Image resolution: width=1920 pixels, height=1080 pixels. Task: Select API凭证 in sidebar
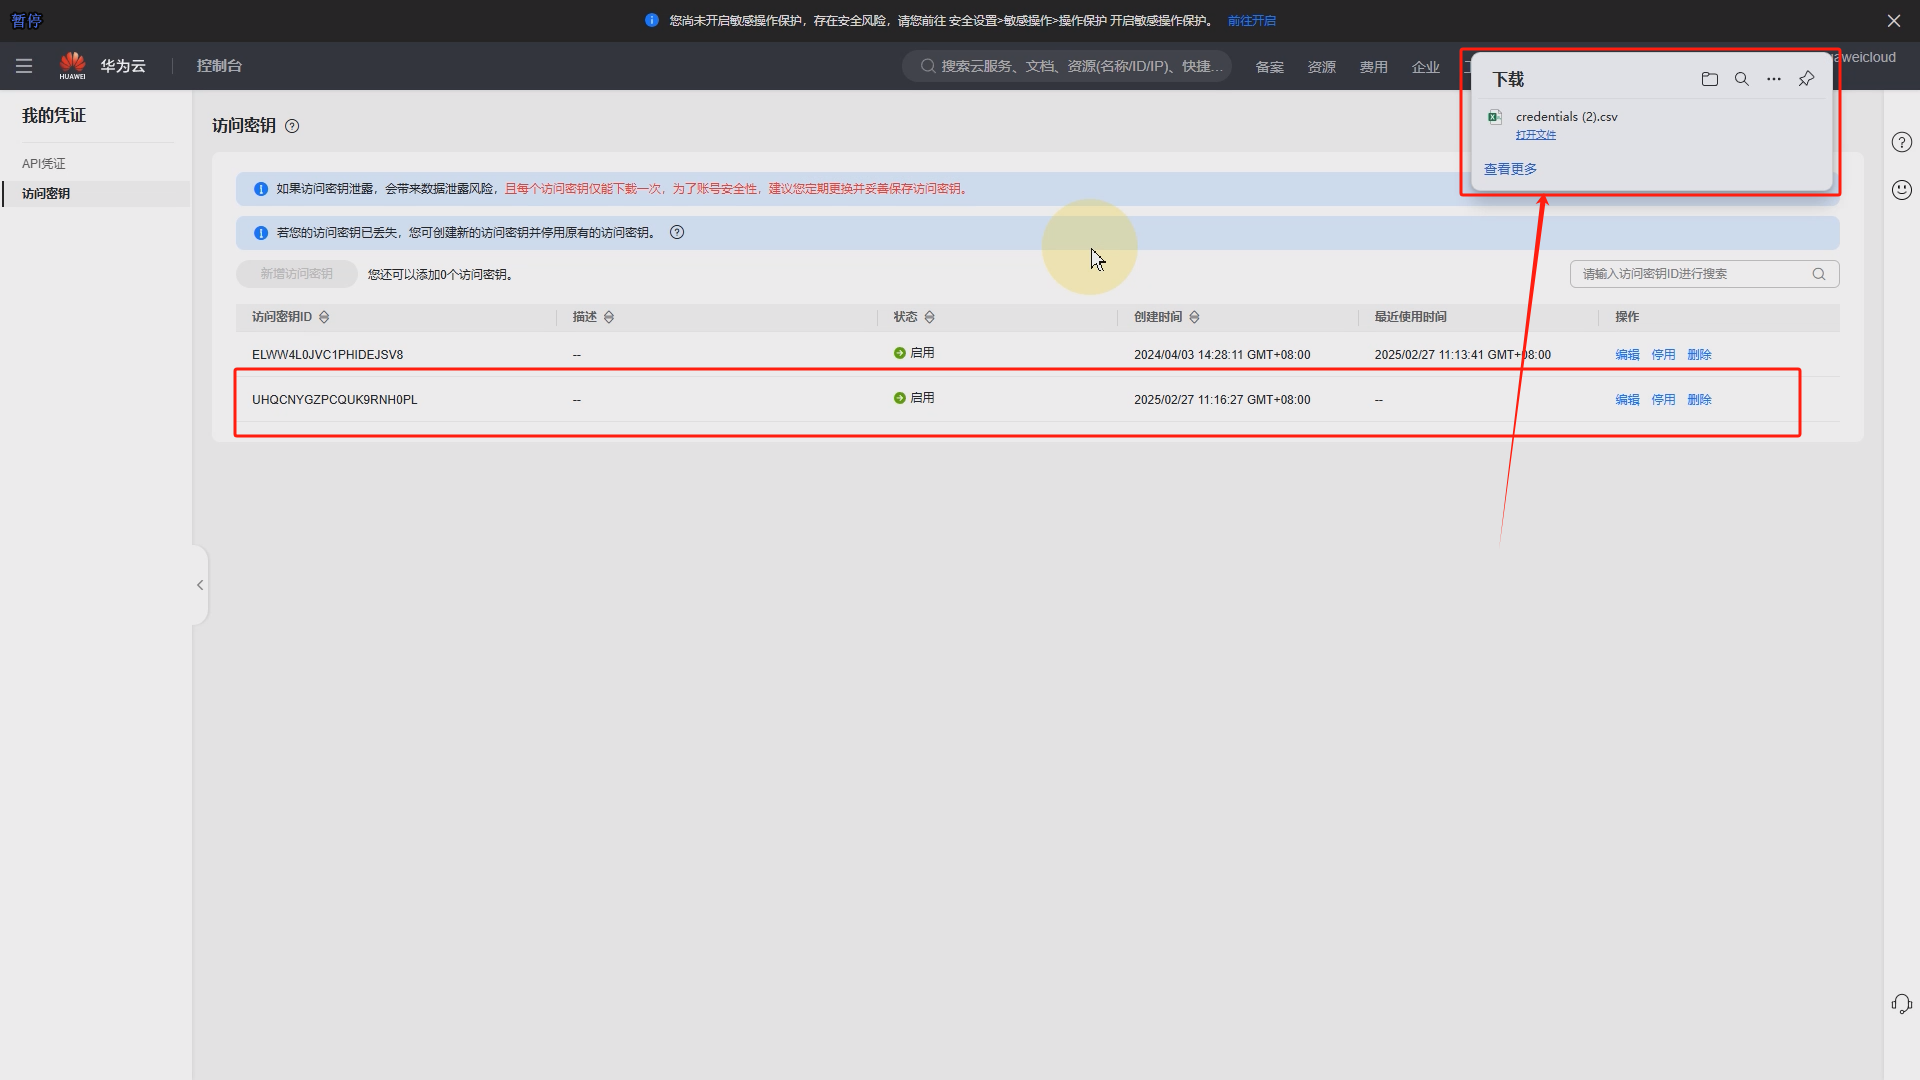point(44,164)
